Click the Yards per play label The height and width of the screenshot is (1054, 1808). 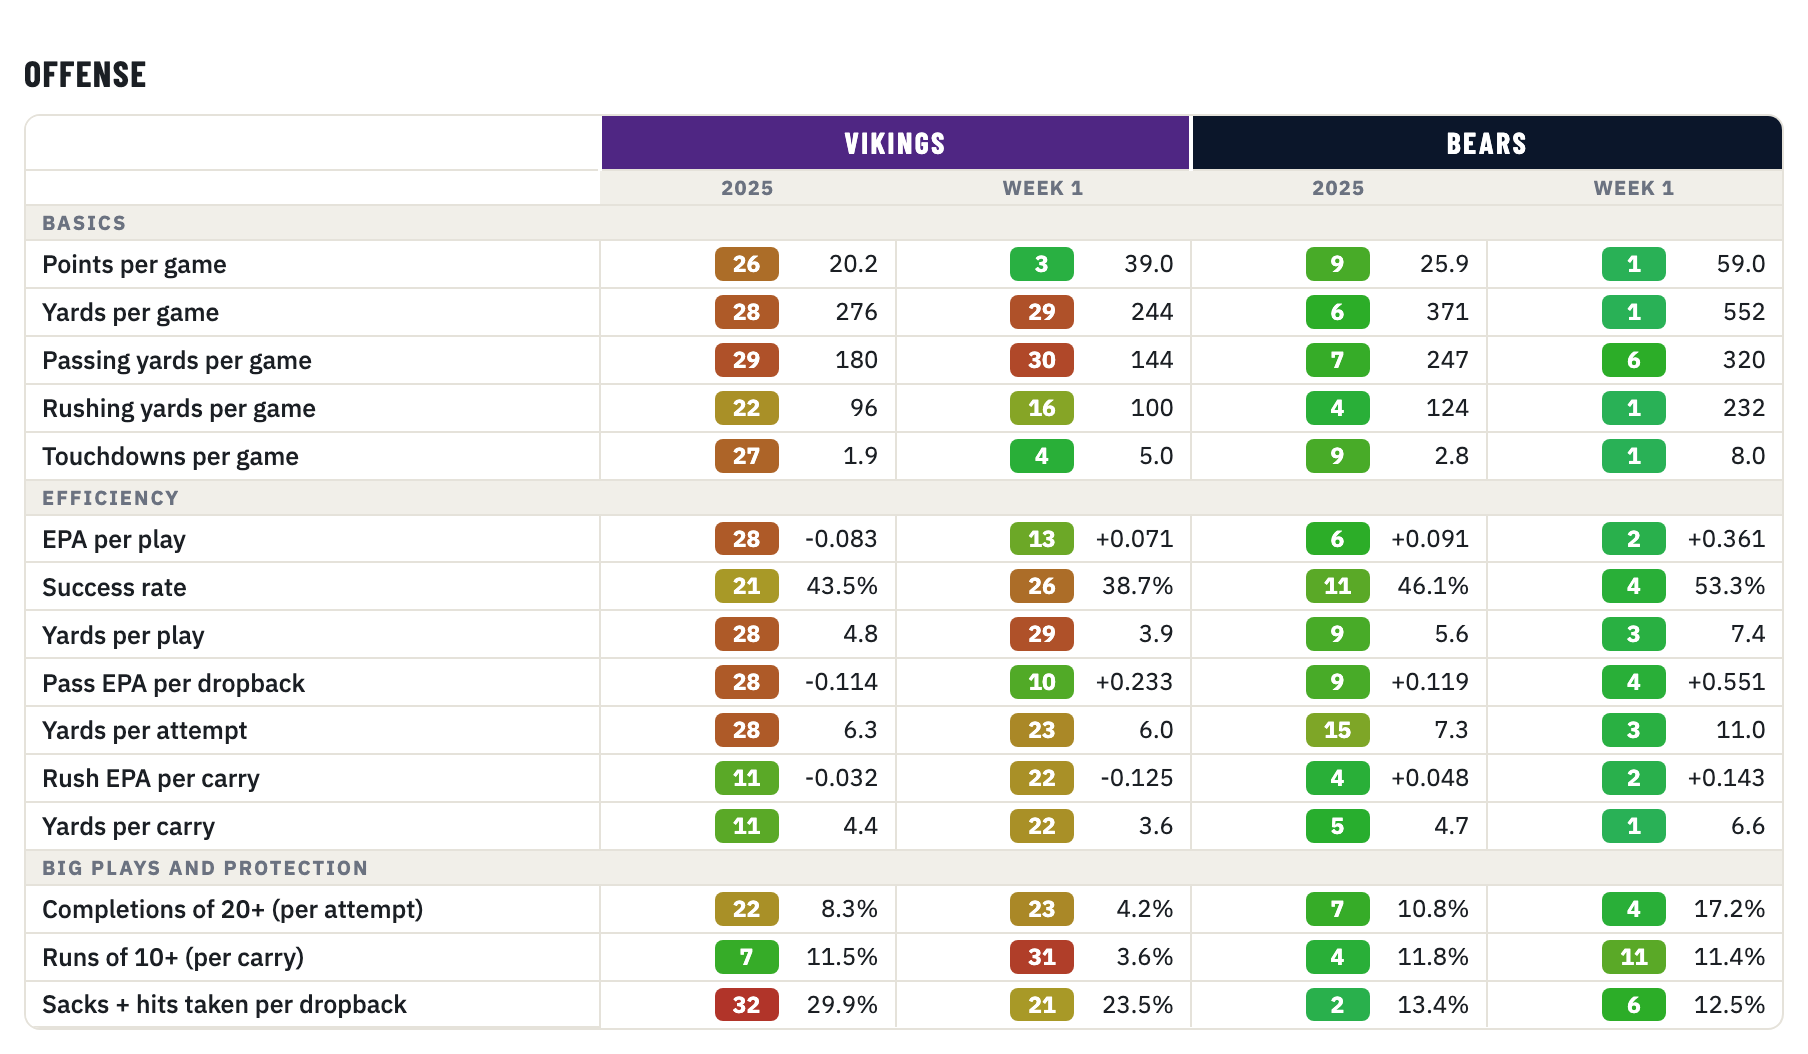tap(123, 636)
